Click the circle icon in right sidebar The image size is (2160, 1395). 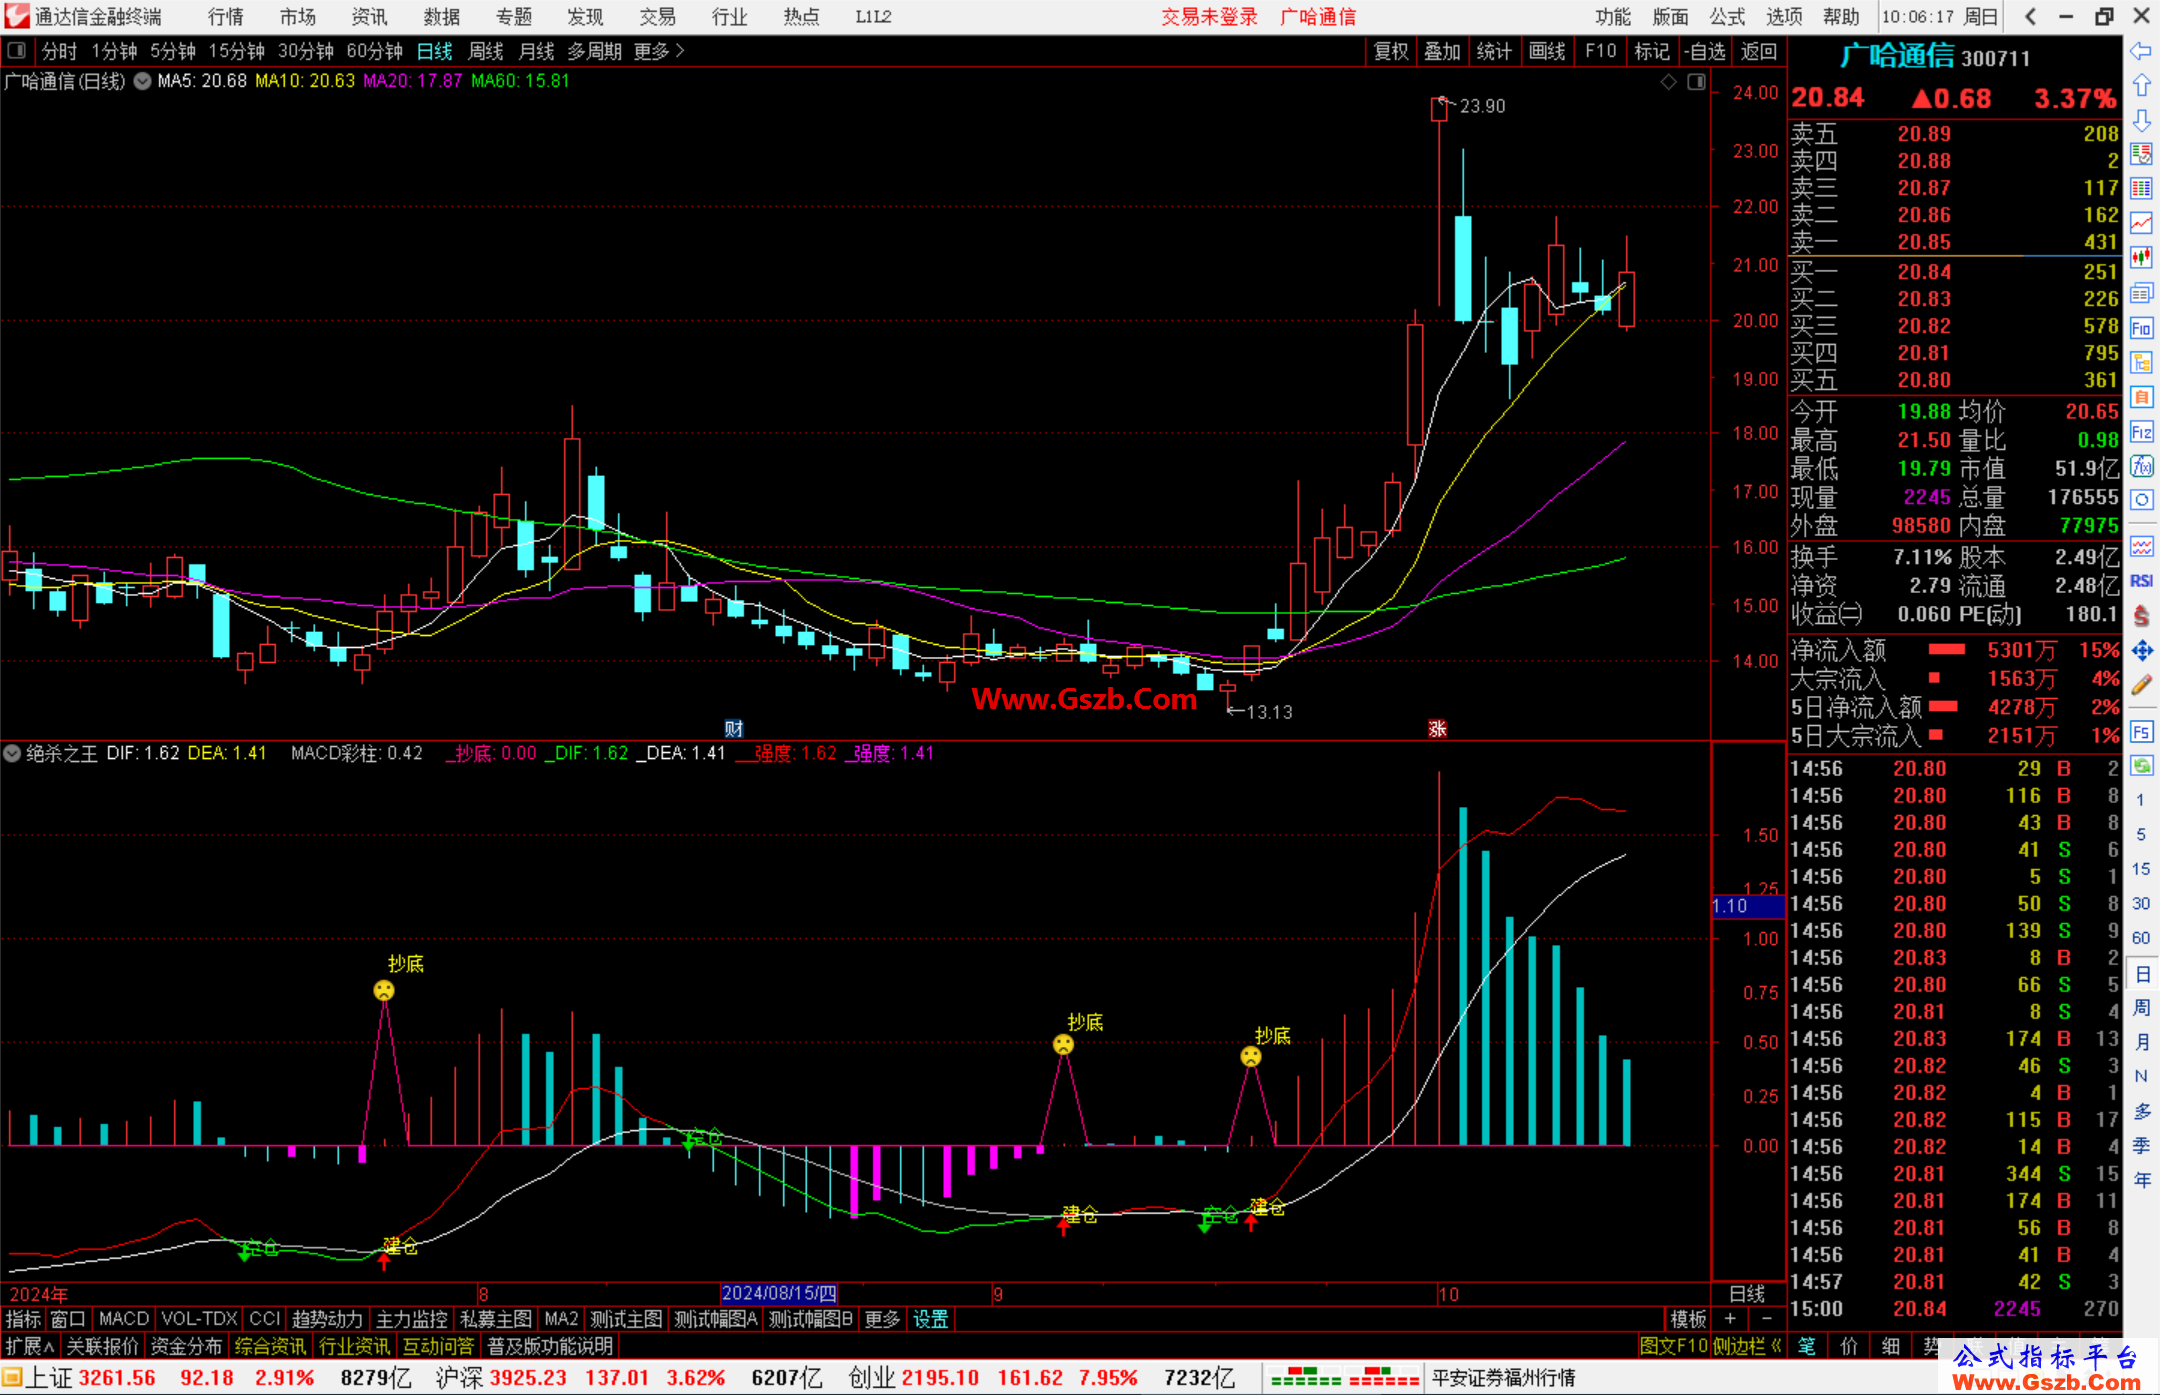(x=2141, y=500)
